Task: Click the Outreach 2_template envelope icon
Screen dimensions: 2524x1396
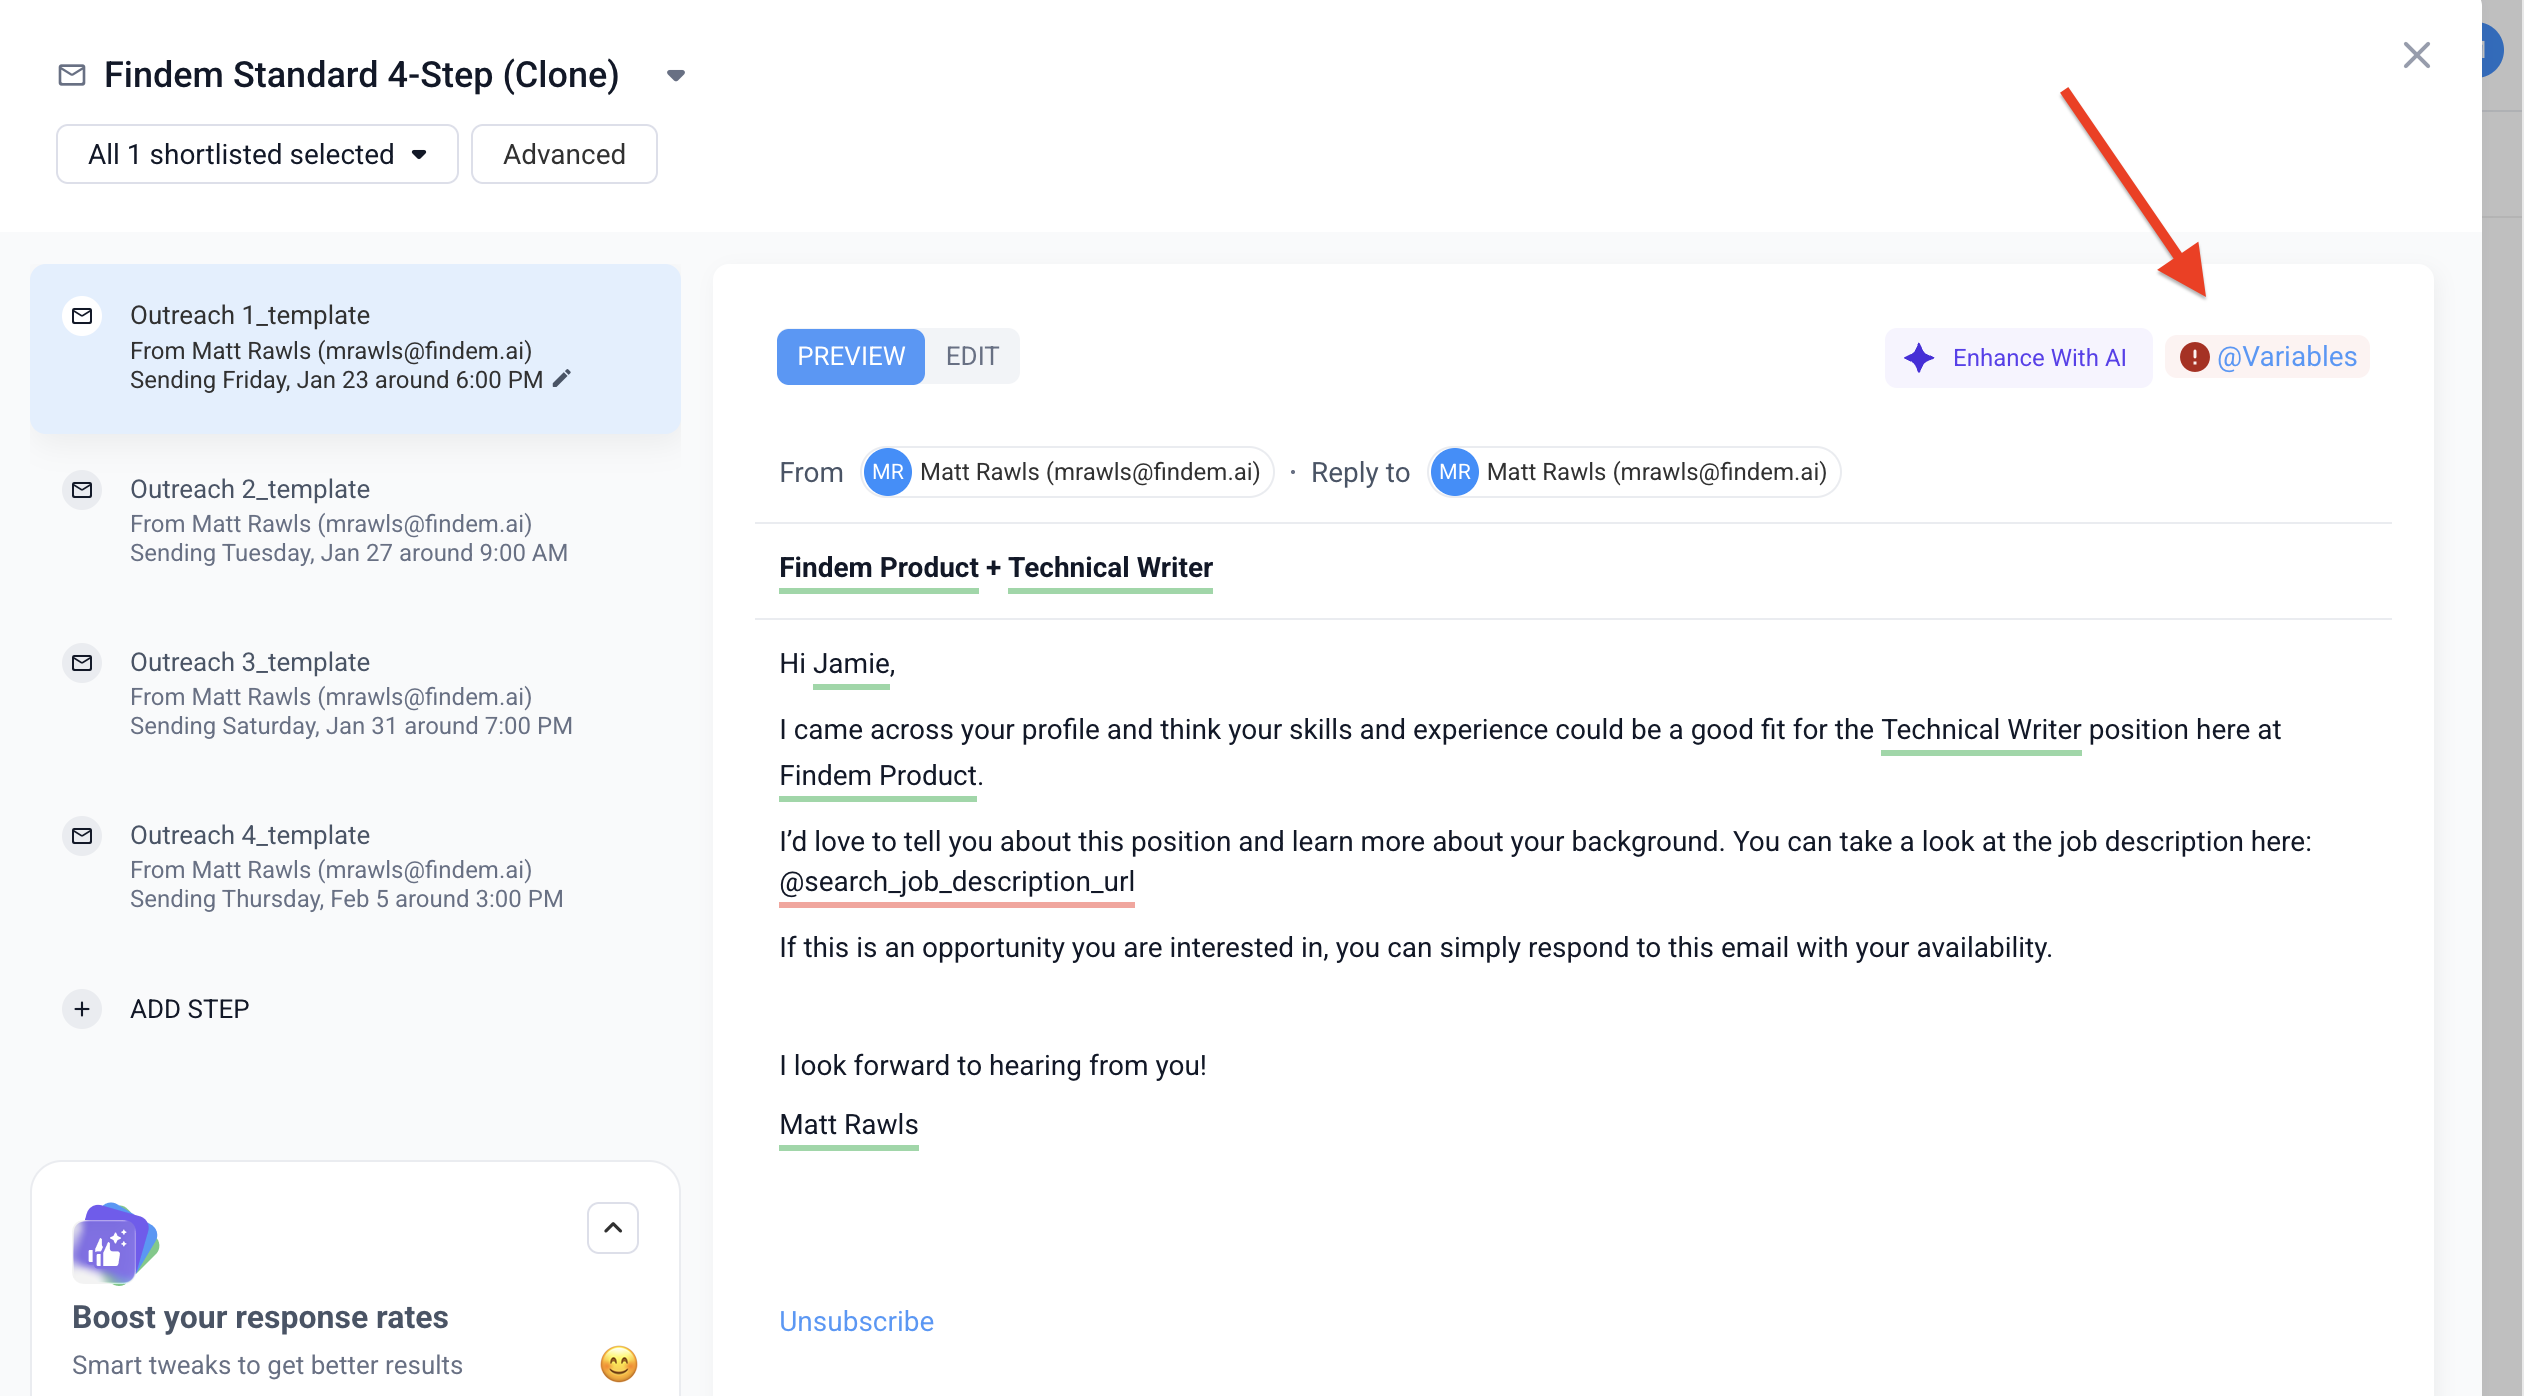Action: click(82, 490)
